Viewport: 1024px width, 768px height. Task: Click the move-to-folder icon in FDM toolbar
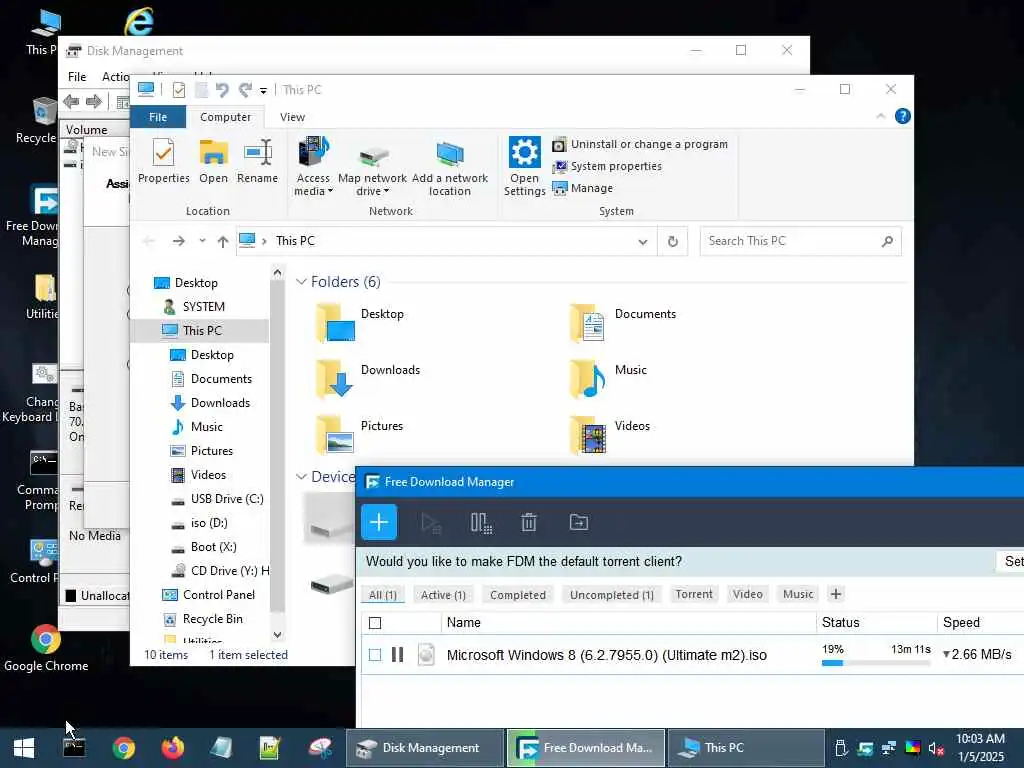click(579, 522)
